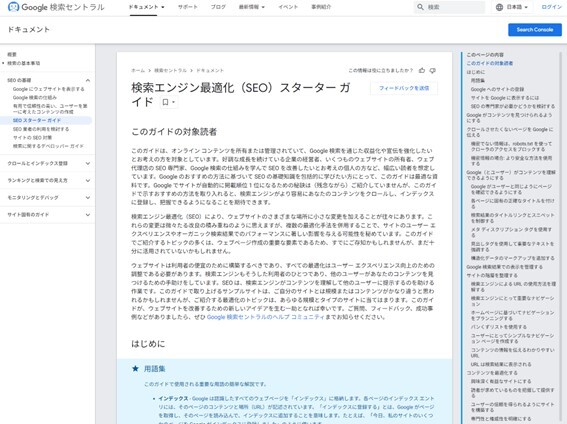Image resolution: width=567 pixels, height=424 pixels.
Task: Select 検索の基本事項 in the left sidebar
Action: 24,63
